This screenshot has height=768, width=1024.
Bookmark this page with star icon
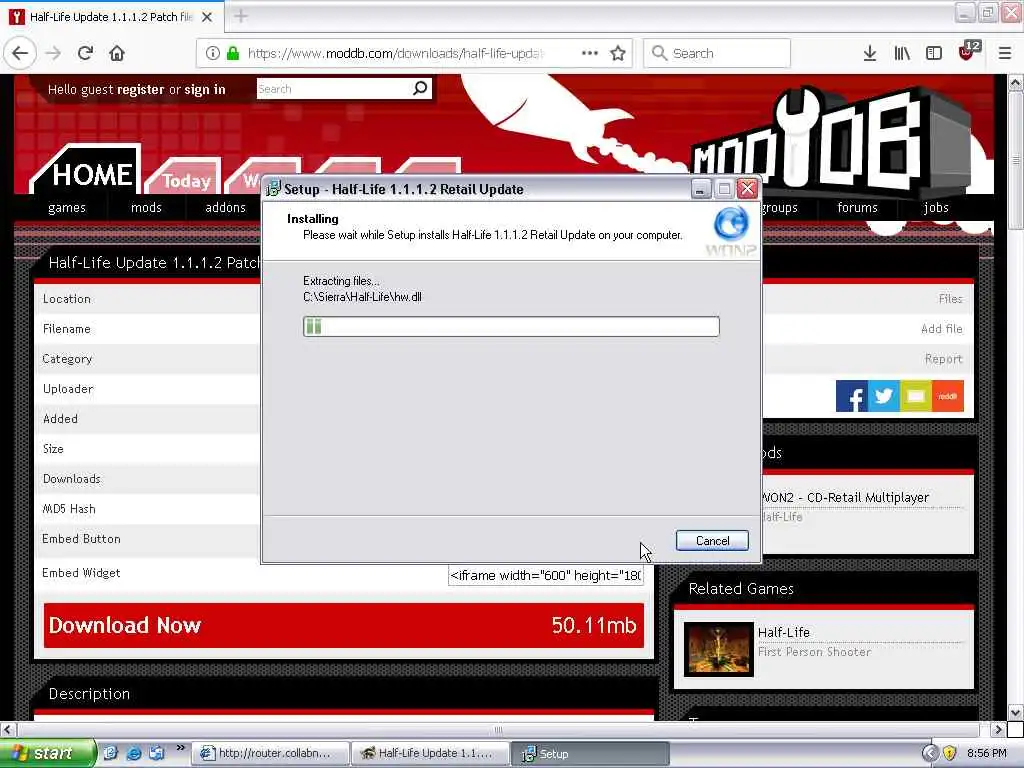[x=618, y=53]
